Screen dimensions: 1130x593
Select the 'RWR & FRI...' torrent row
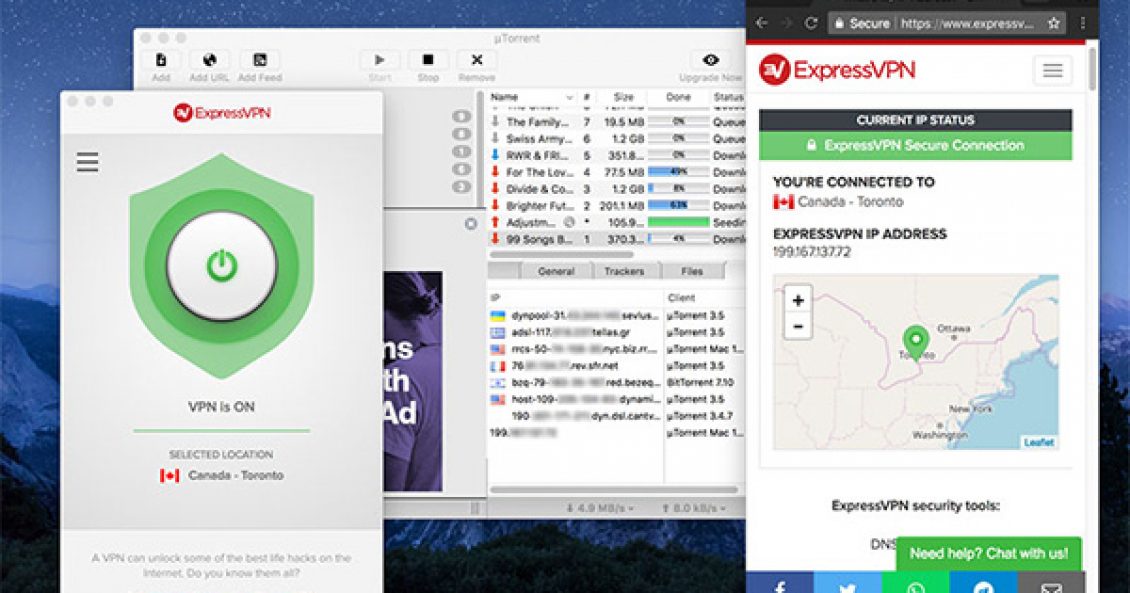pyautogui.click(x=617, y=156)
